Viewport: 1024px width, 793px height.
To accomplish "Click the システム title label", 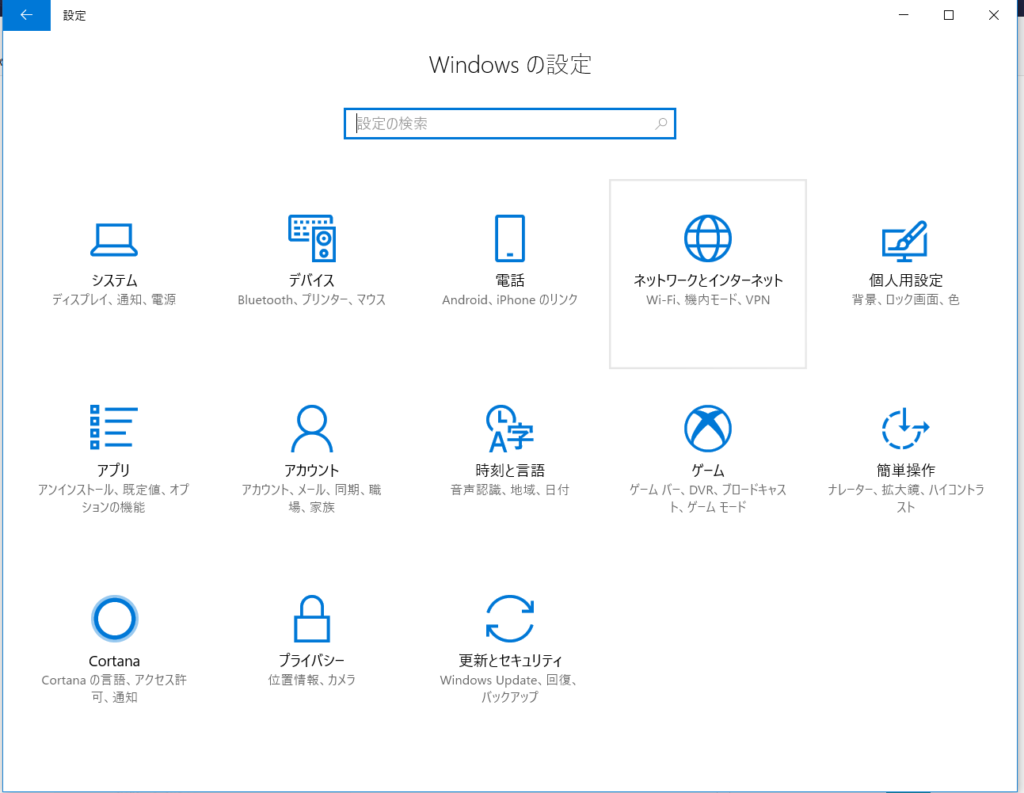I will 114,280.
